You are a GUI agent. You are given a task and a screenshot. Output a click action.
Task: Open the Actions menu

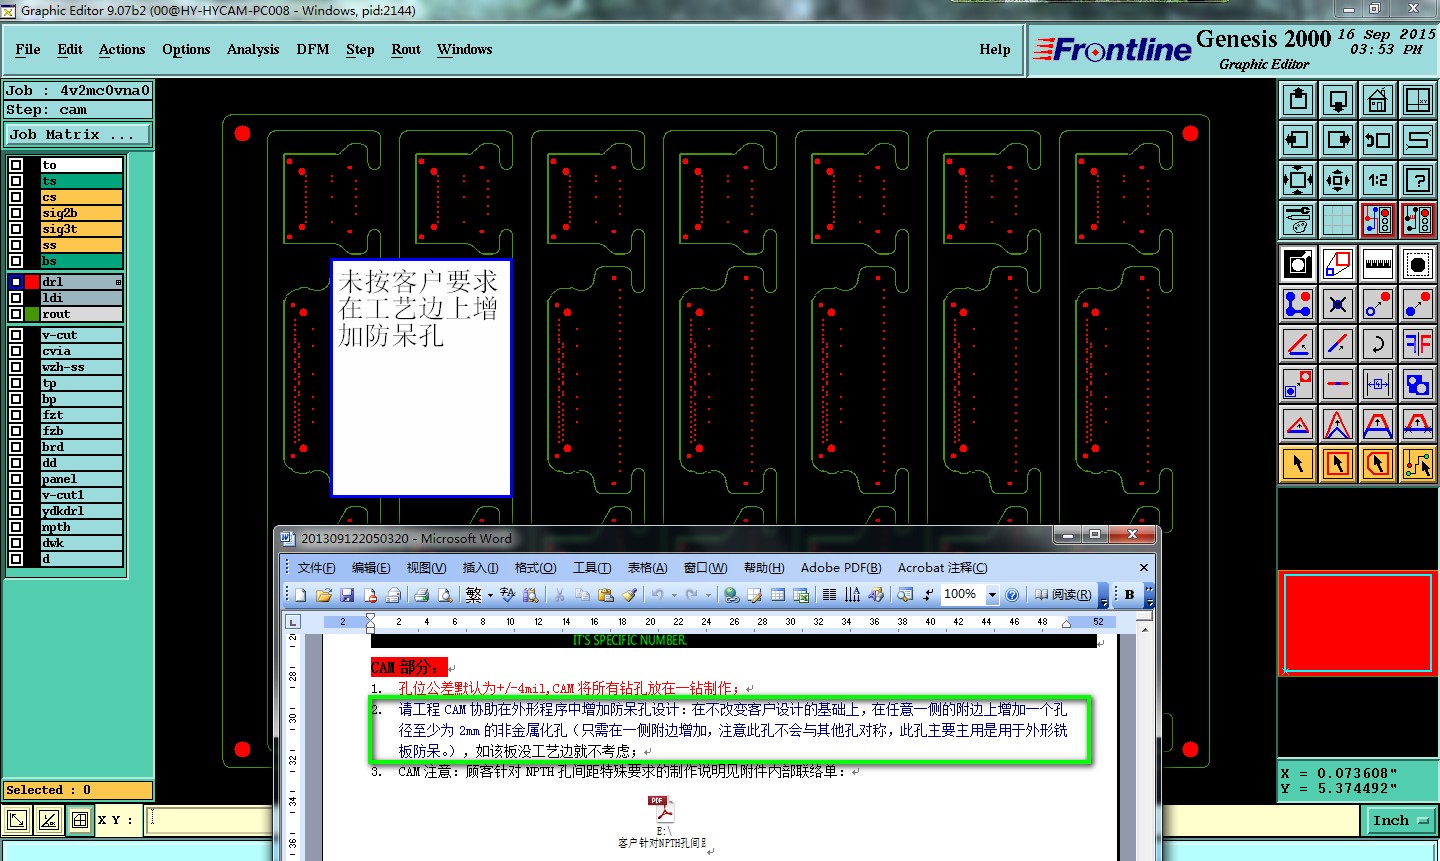(122, 49)
